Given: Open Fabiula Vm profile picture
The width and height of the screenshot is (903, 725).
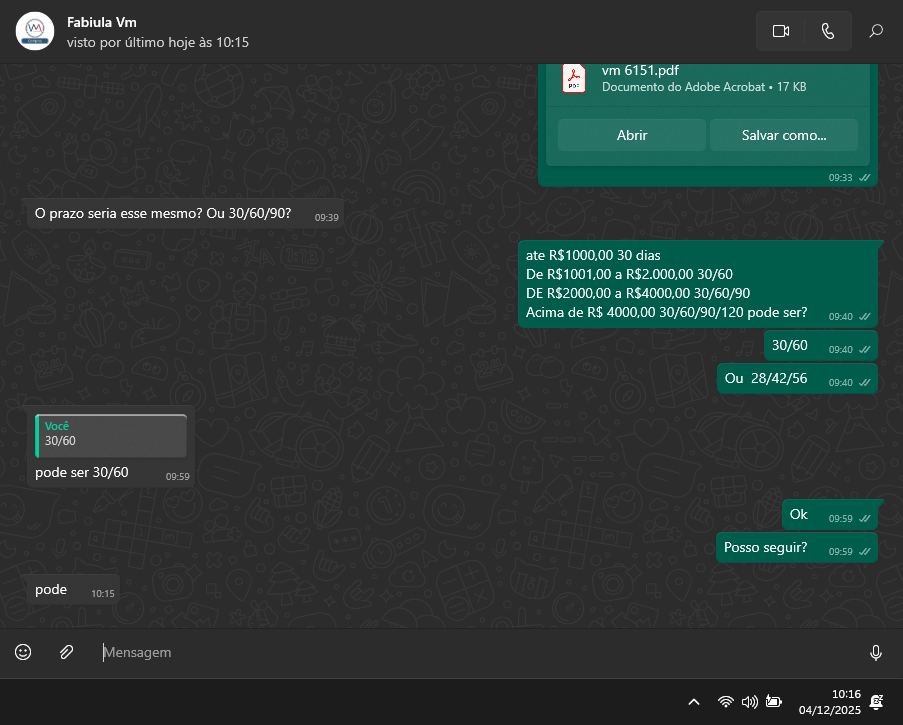Looking at the screenshot, I should pos(35,31).
